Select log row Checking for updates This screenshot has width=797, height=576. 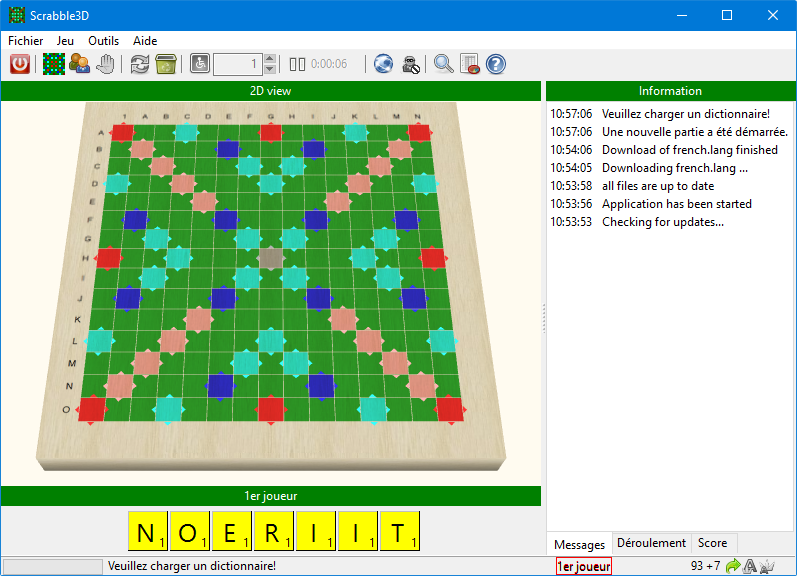(670, 222)
